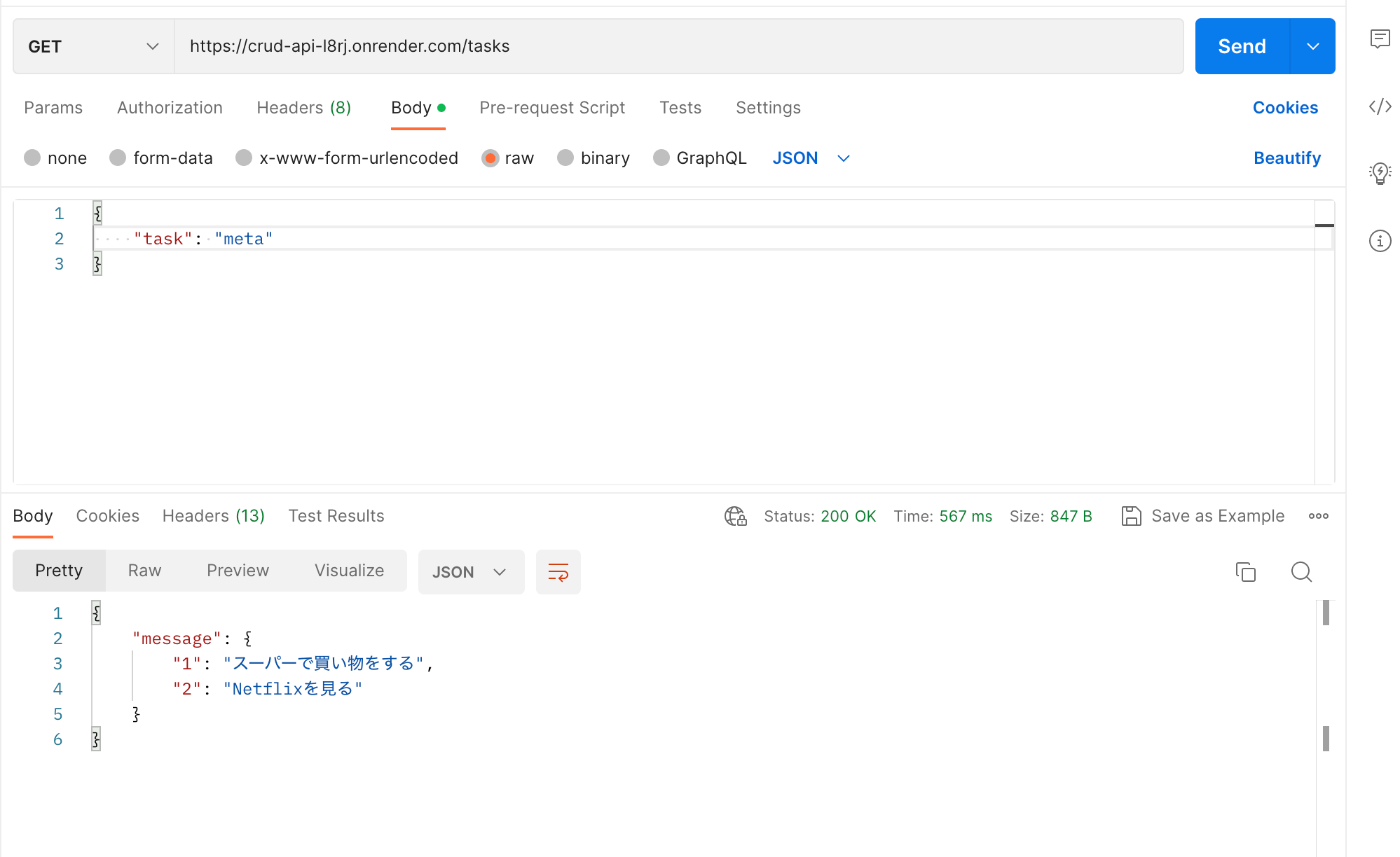Click the "スーパーで買い物をする" response value
The image size is (1400, 857).
tap(325, 664)
